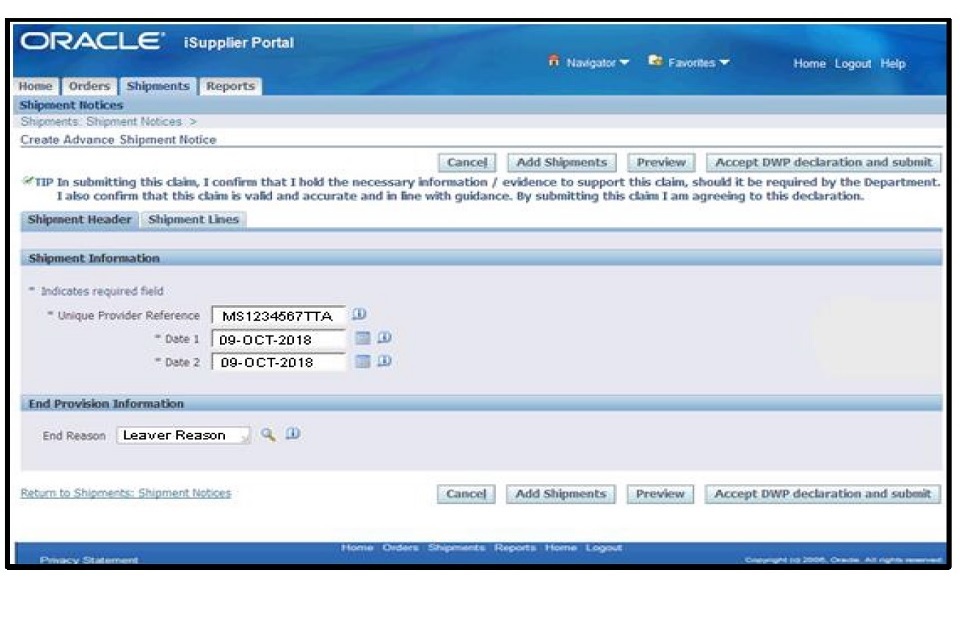
Task: Open the Date 1 calendar picker
Action: 364,339
